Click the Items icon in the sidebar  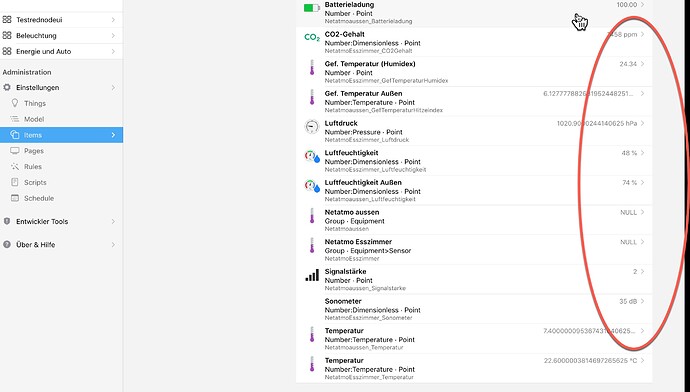point(15,135)
